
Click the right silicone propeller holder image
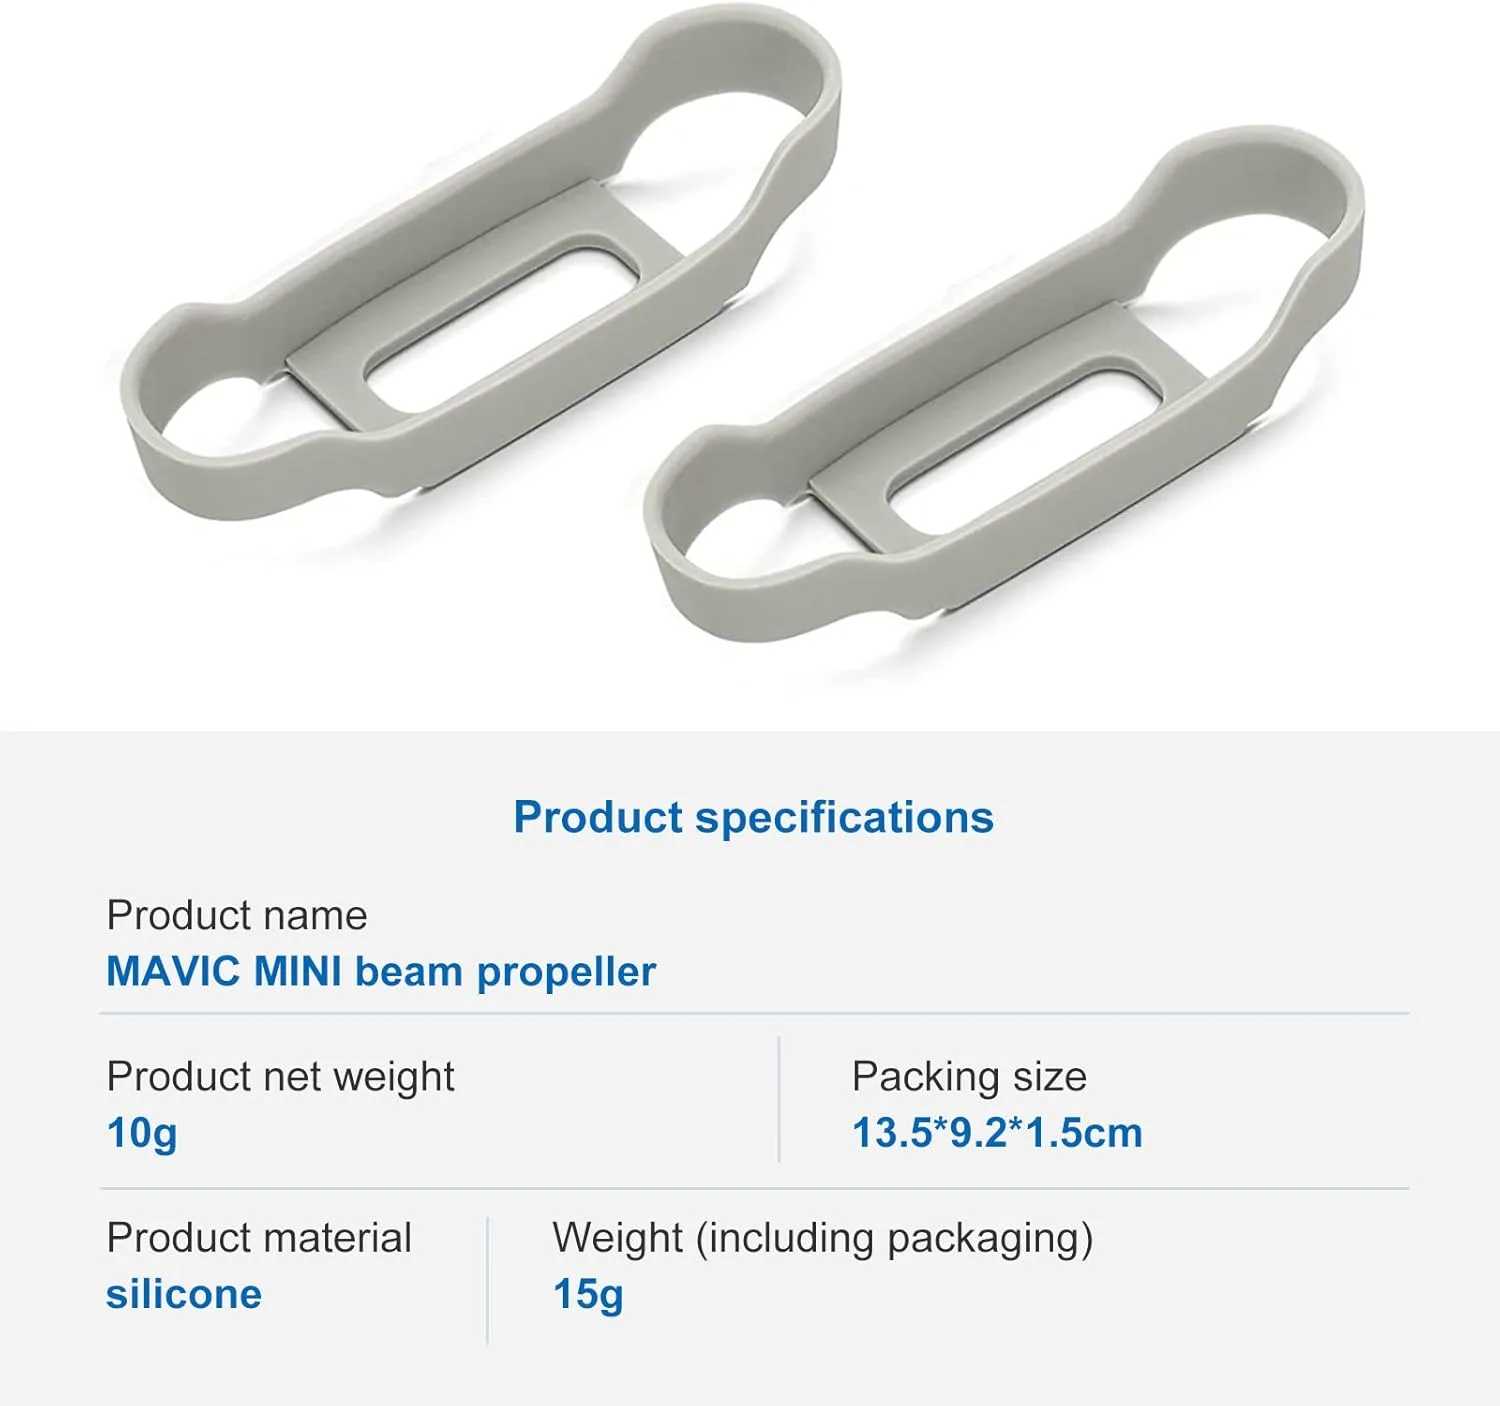1003,385
